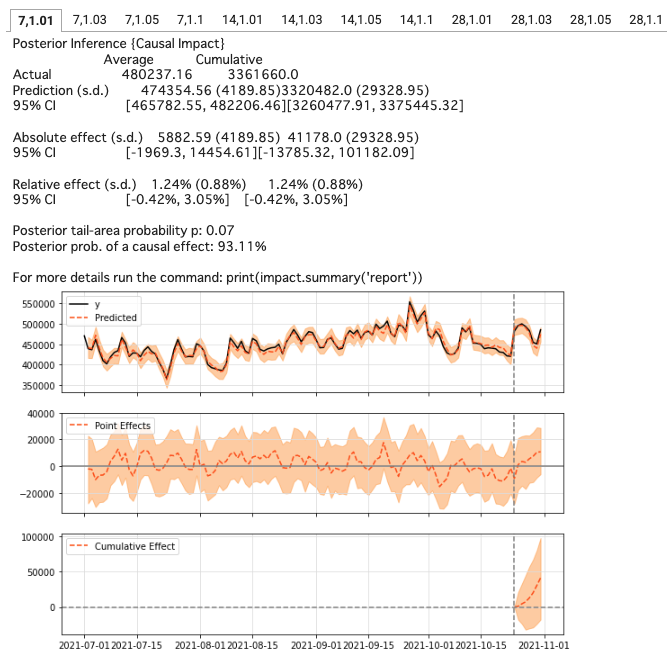The height and width of the screenshot is (657, 667).
Task: Switch to the 14,1.05 tab
Action: [x=361, y=20]
